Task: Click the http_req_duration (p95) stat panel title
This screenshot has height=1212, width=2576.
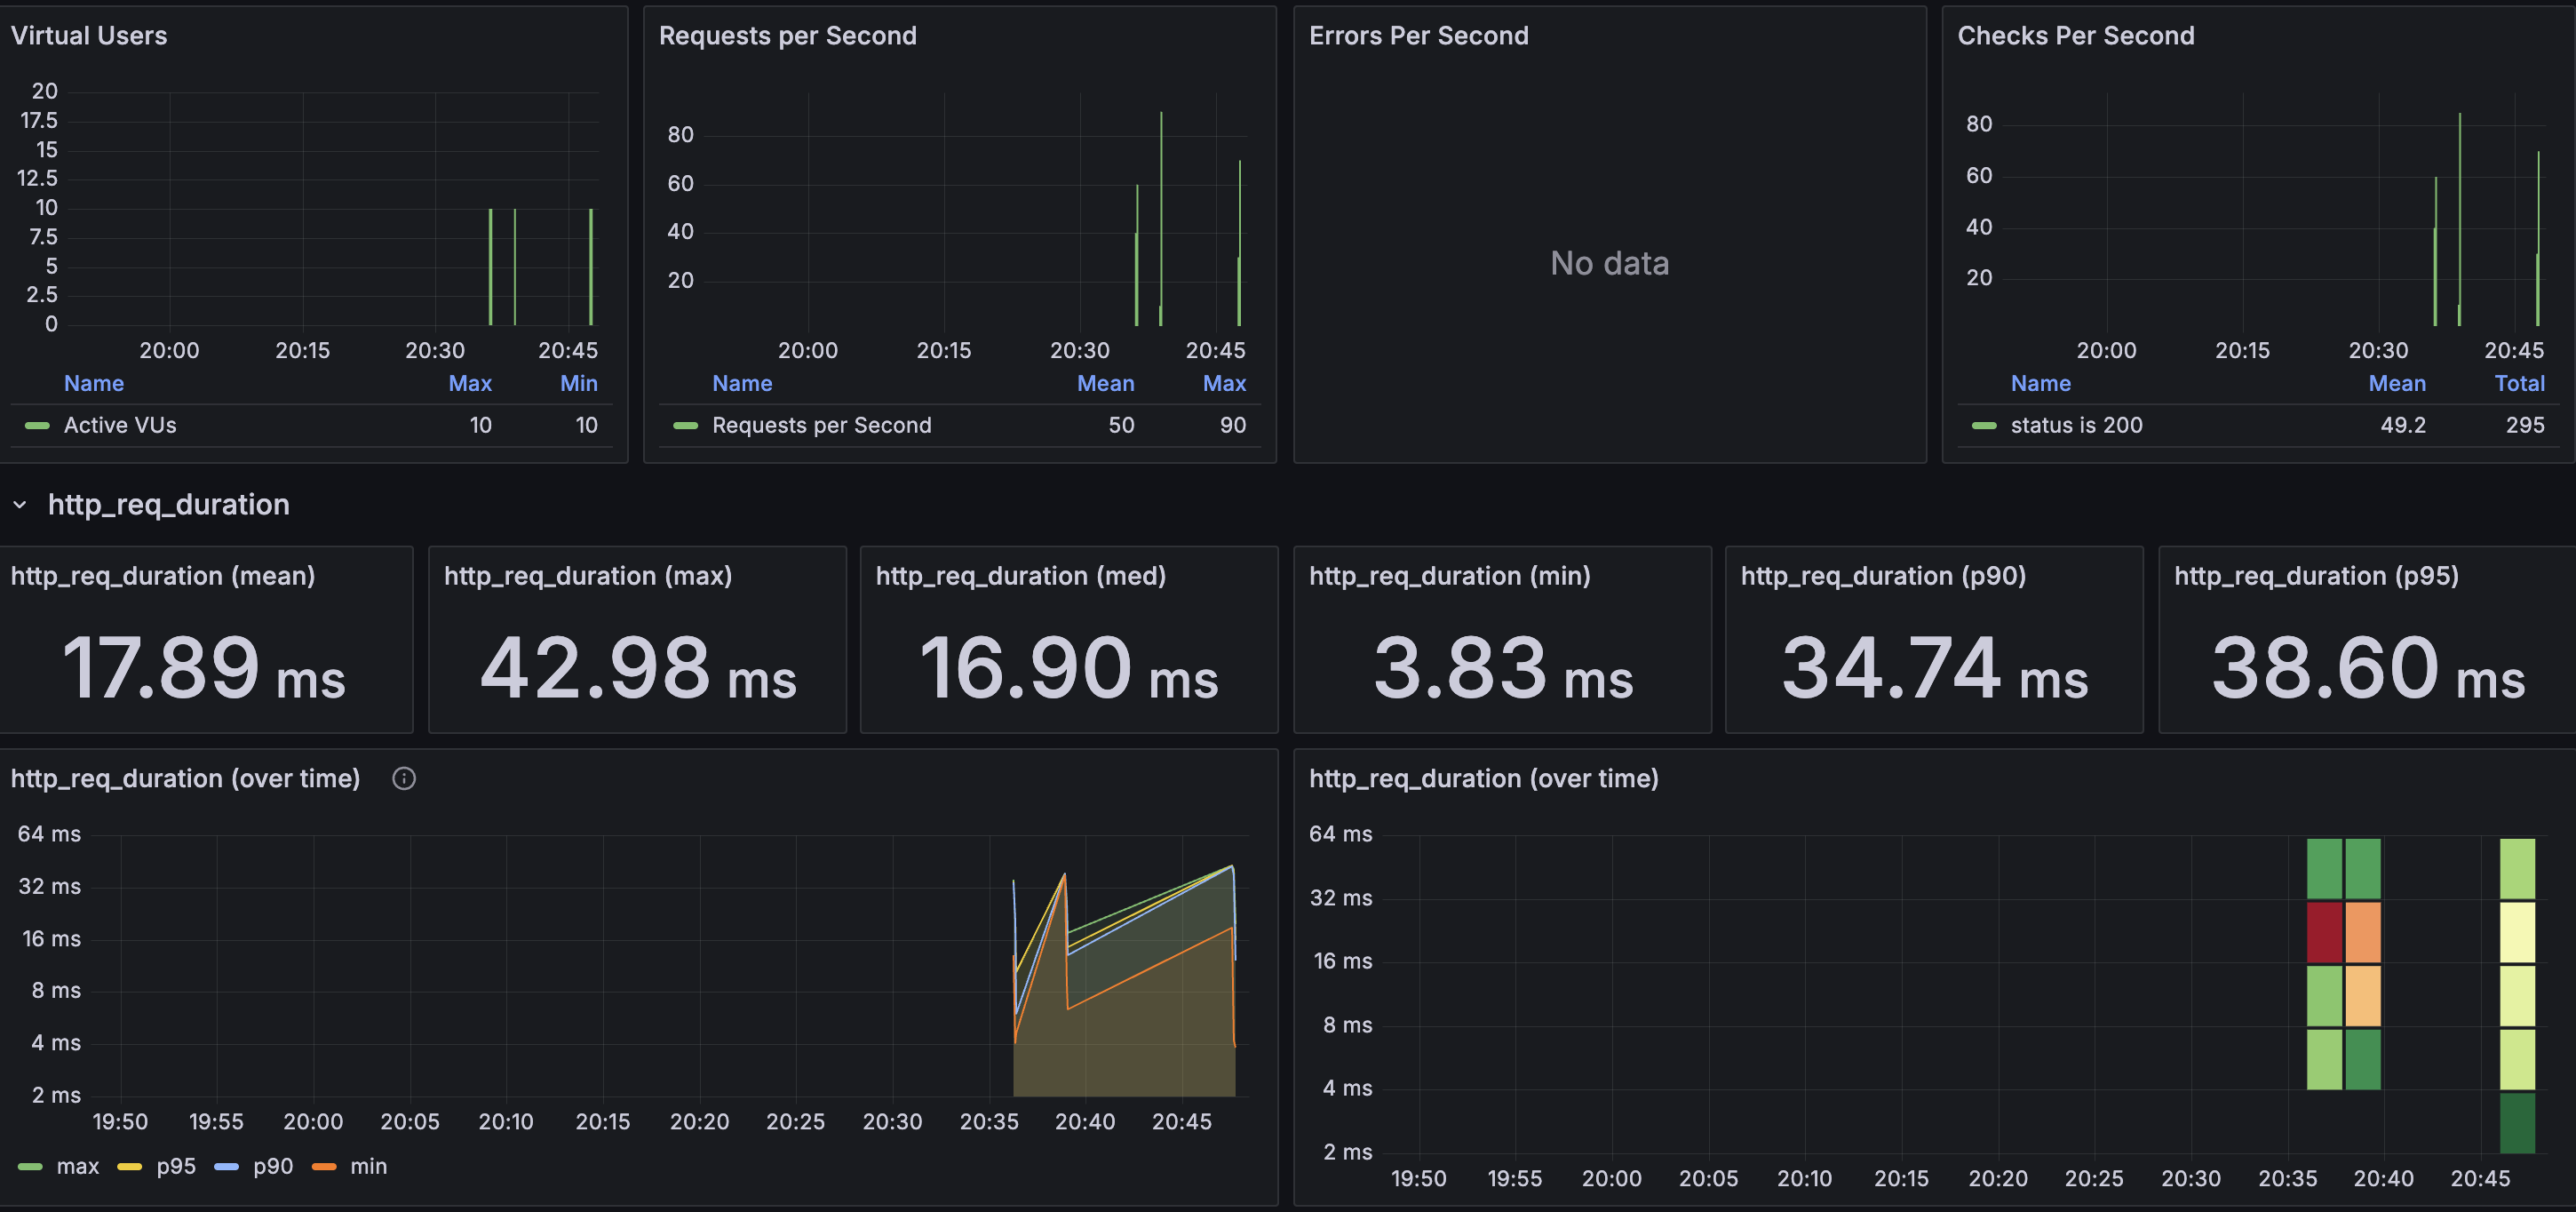Action: tap(2315, 576)
